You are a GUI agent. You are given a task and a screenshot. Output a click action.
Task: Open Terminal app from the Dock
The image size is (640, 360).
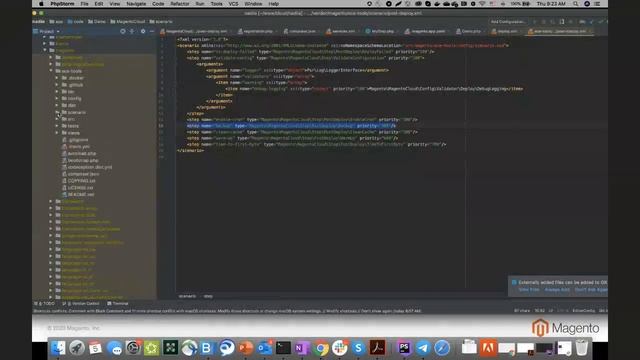coord(283,348)
